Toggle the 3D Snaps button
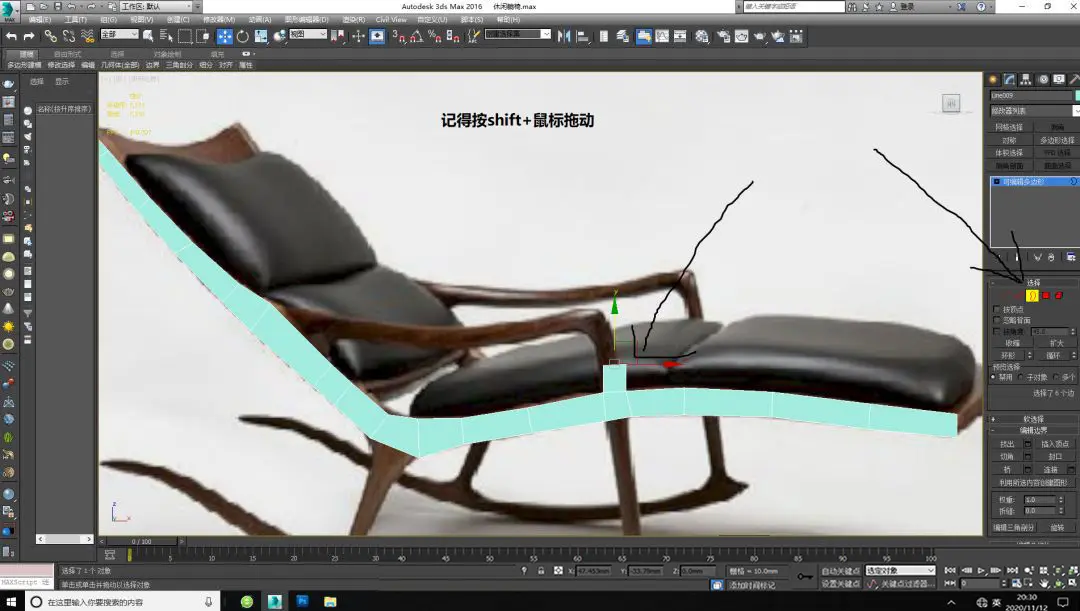The image size is (1080, 611). (399, 37)
